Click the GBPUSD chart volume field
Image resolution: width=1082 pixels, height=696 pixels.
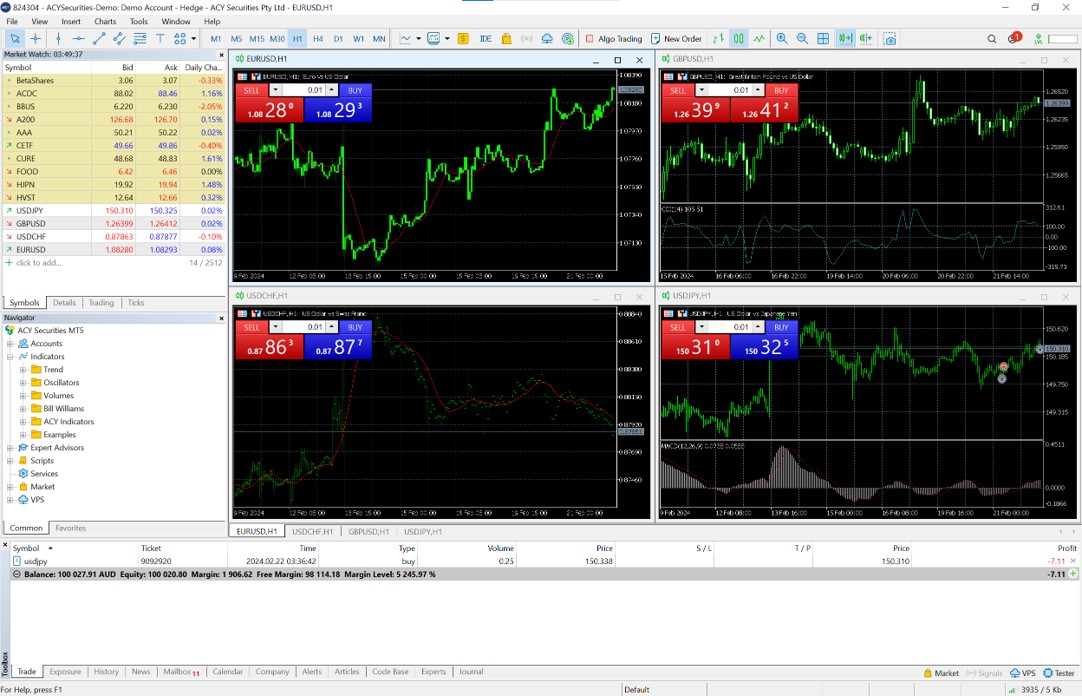click(x=740, y=90)
